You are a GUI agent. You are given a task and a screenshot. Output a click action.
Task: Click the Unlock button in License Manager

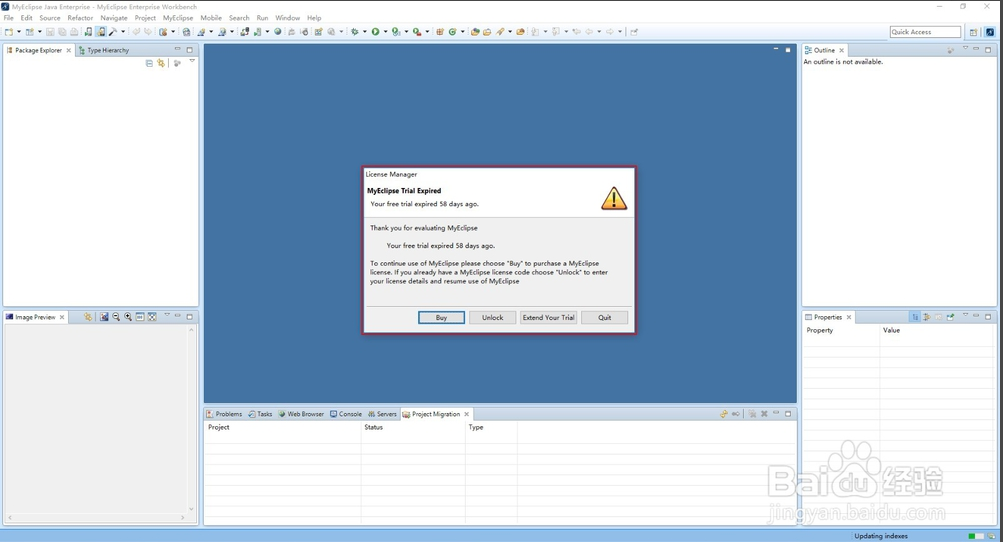point(493,317)
